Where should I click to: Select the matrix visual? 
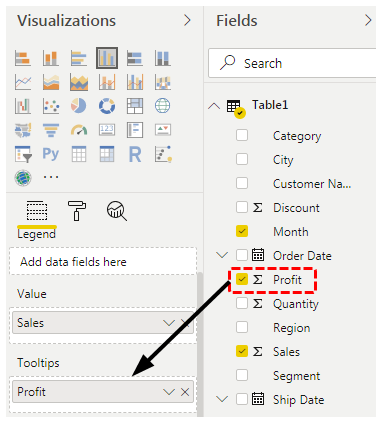(x=107, y=154)
